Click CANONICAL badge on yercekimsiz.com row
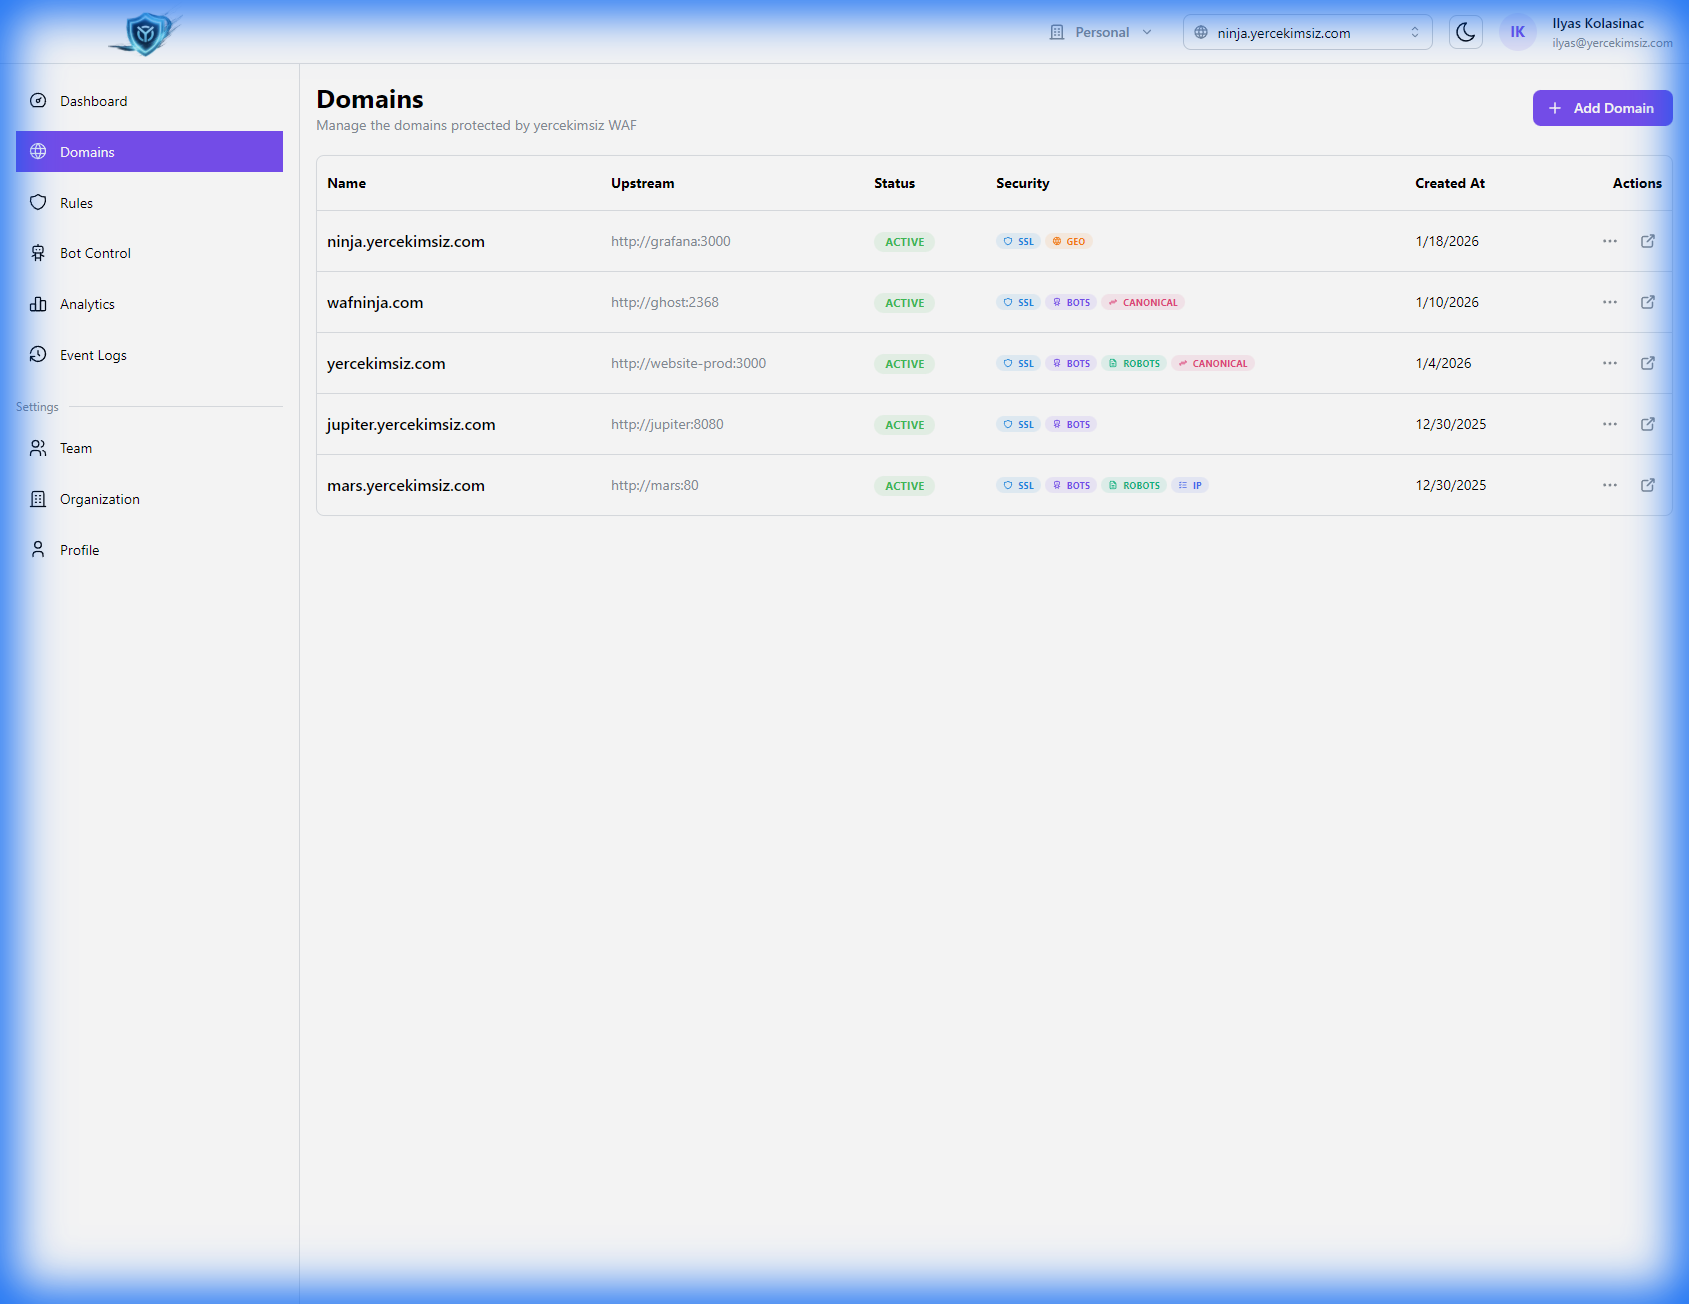 point(1213,363)
